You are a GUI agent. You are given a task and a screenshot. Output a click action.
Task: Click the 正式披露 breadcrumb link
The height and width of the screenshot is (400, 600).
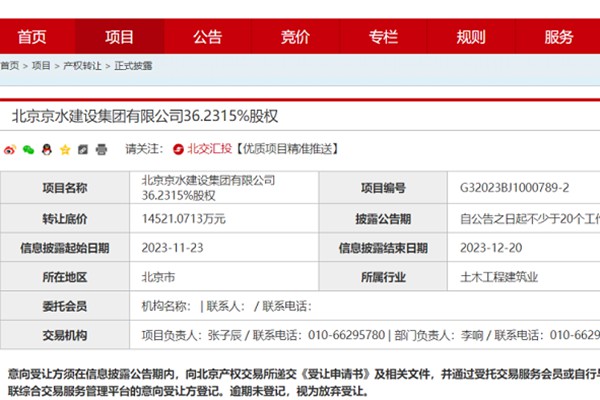(133, 66)
